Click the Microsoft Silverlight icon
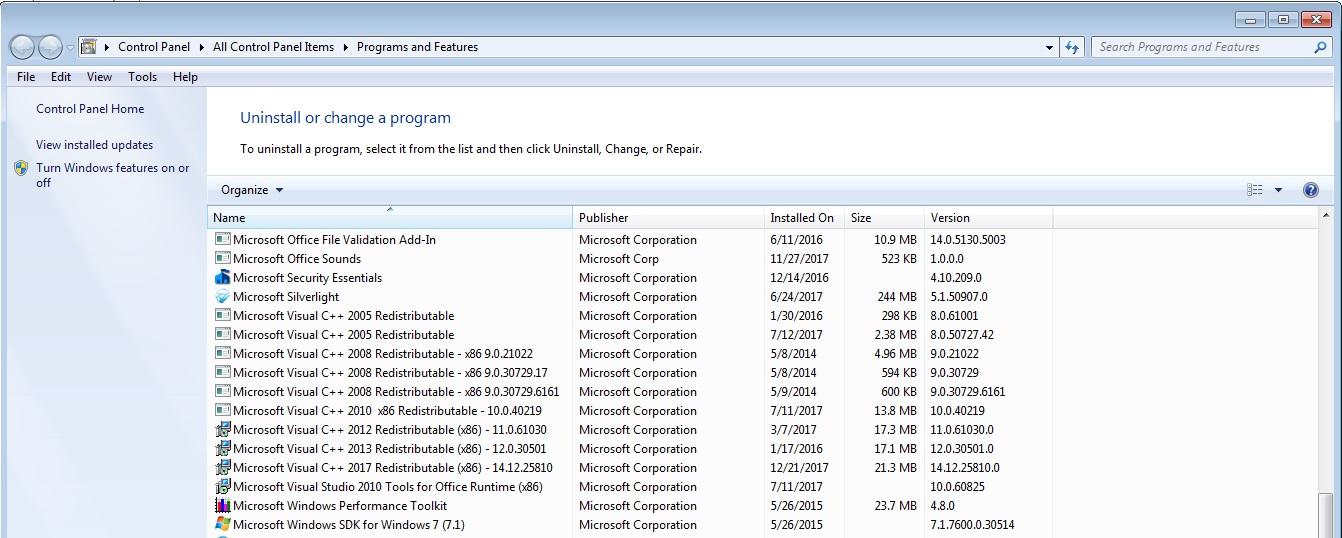Image resolution: width=1342 pixels, height=538 pixels. pos(223,297)
